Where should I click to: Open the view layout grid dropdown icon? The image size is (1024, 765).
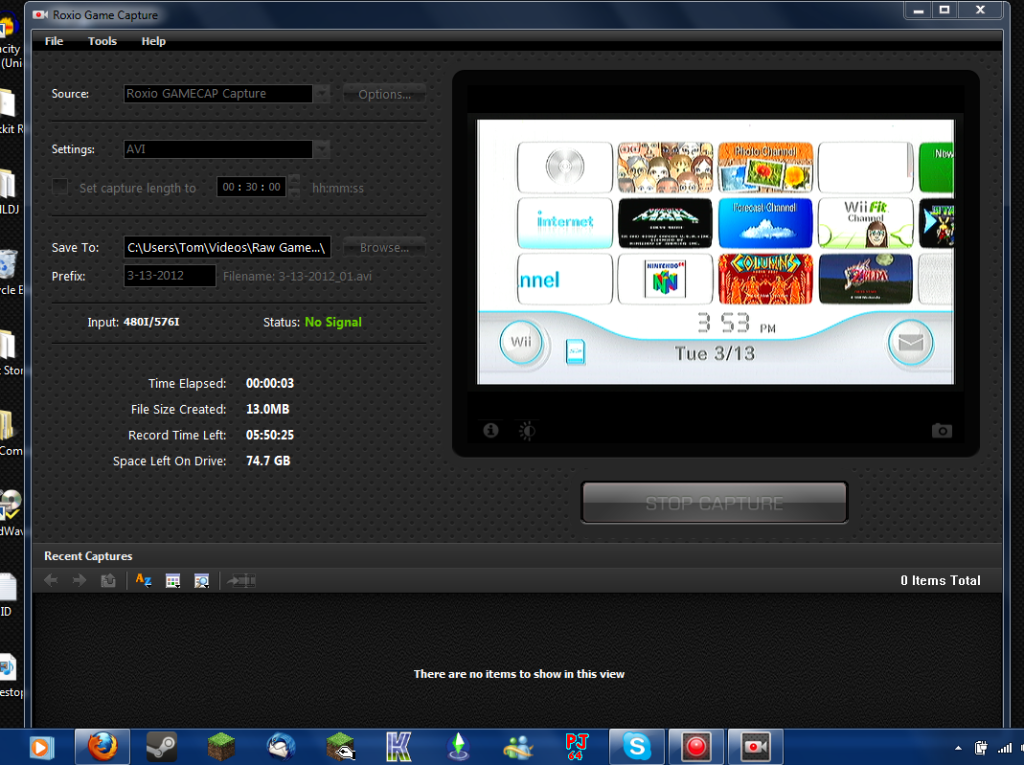(172, 580)
